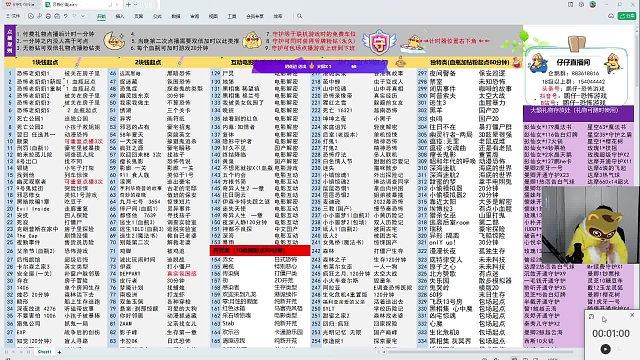Select the header cell "2块钱起点"
The width and height of the screenshot is (640, 360).
pos(148,62)
